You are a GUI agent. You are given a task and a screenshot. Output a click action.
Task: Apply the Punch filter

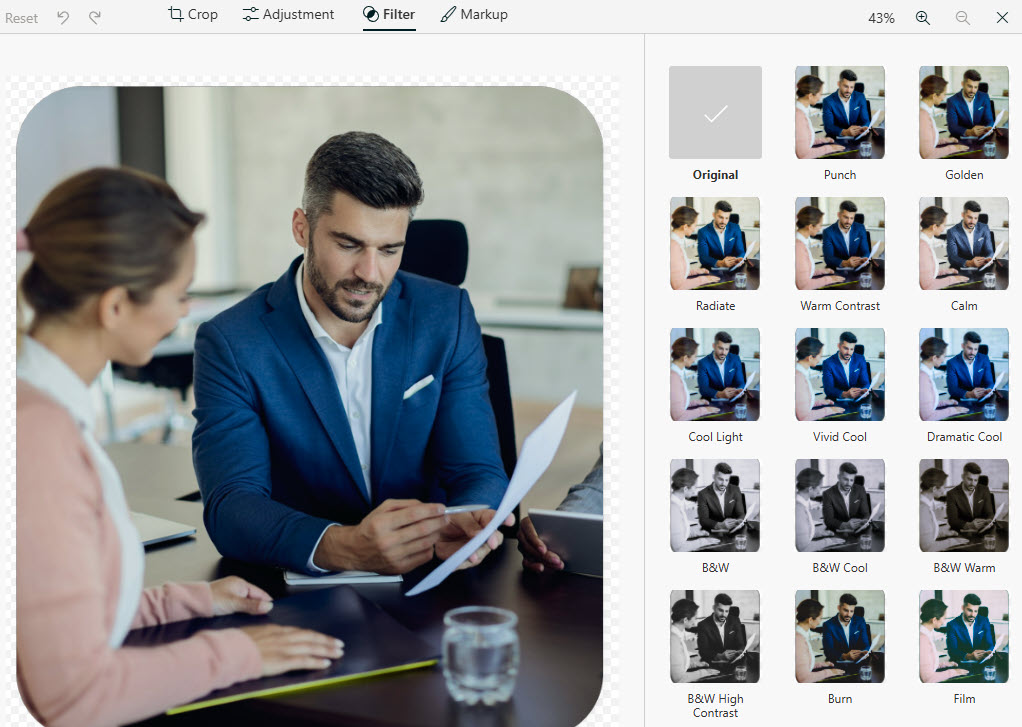tap(840, 112)
